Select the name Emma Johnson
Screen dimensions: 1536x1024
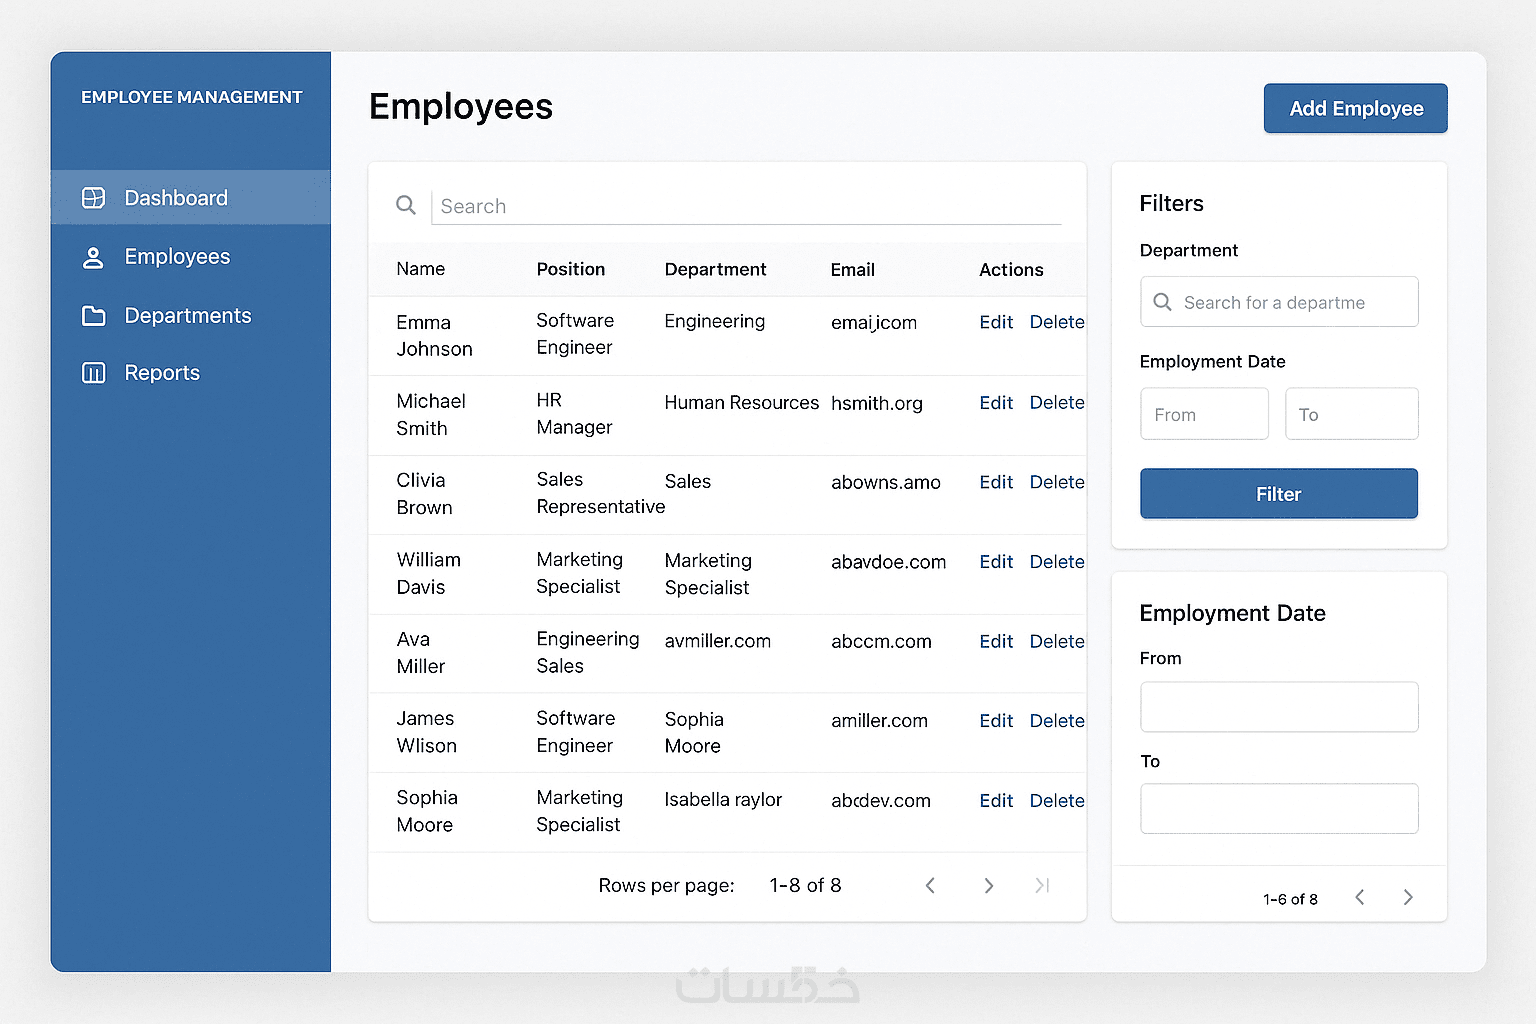click(x=434, y=336)
